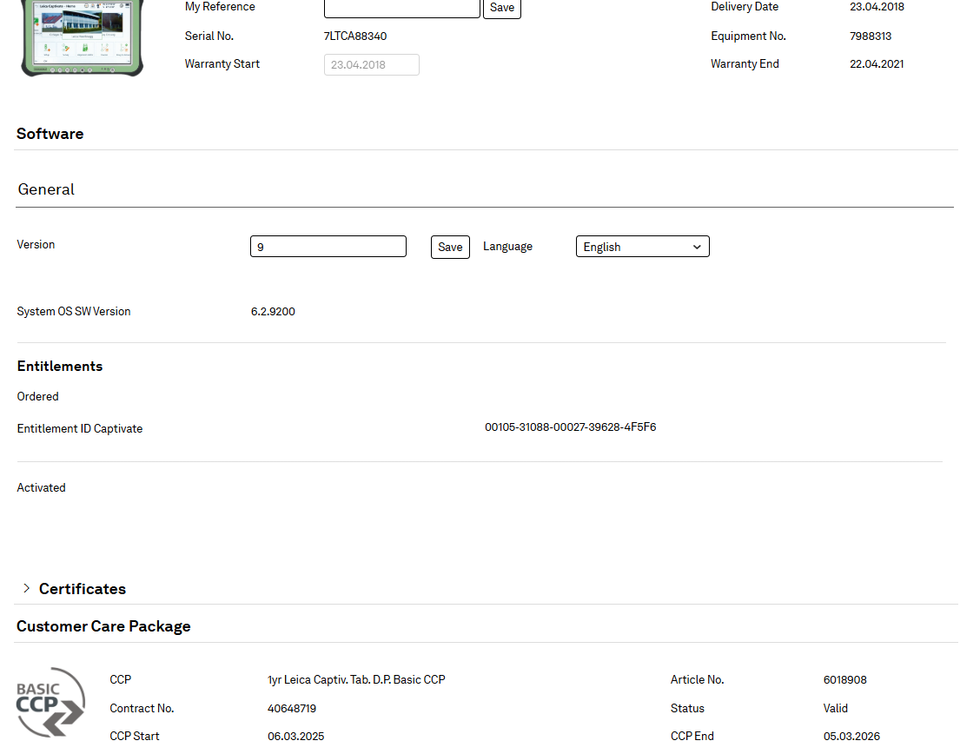
Task: Click the Software section heading
Action: (x=50, y=133)
